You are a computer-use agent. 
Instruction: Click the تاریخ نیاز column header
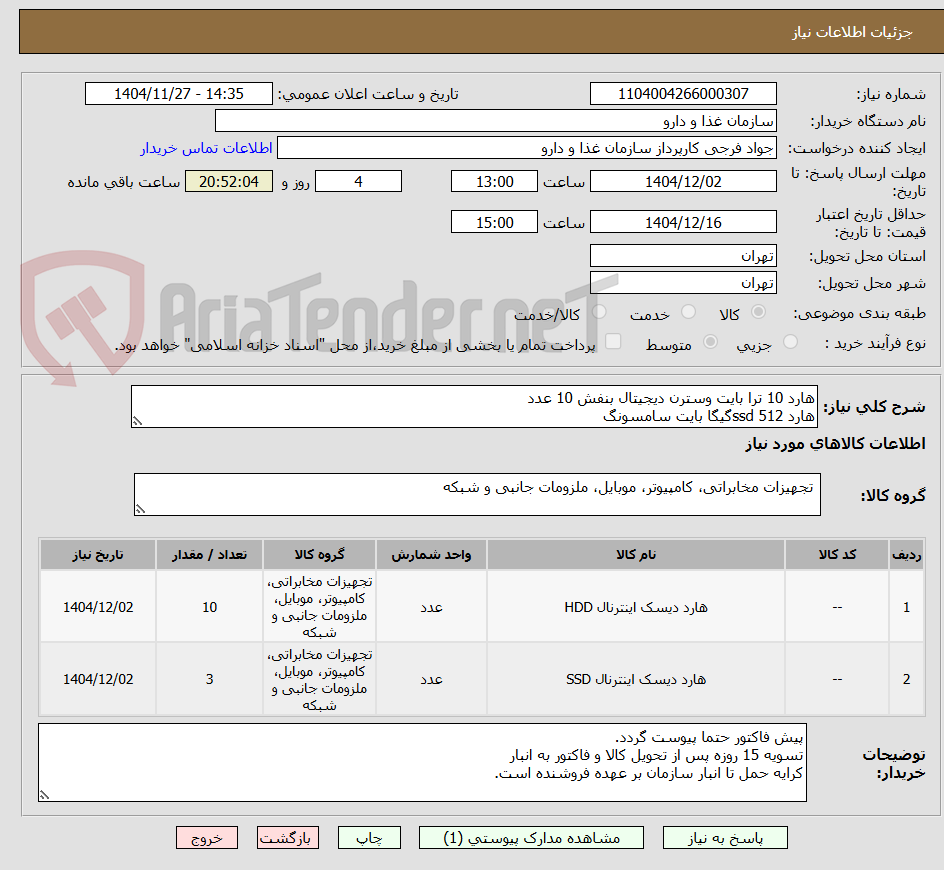tap(98, 555)
